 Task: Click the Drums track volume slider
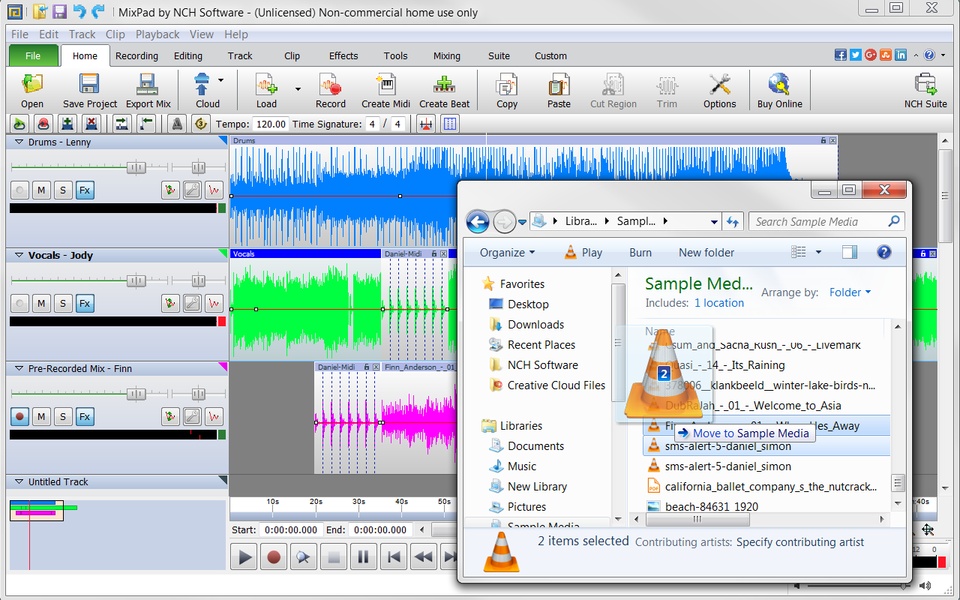[x=137, y=167]
